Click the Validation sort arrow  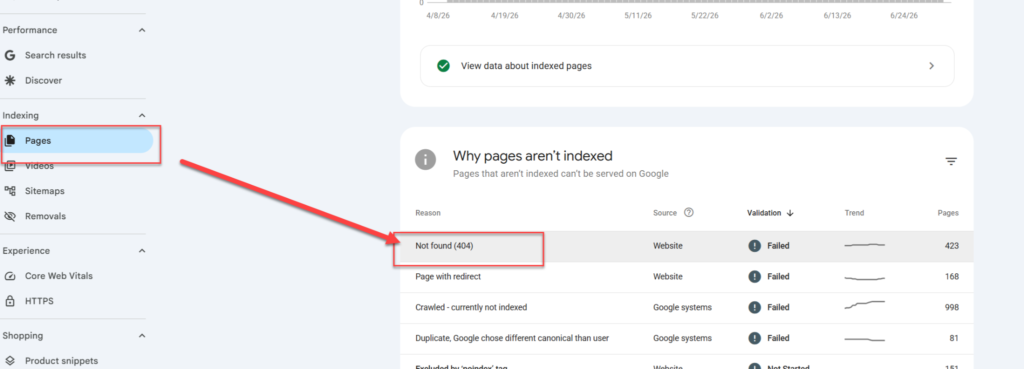coord(790,213)
